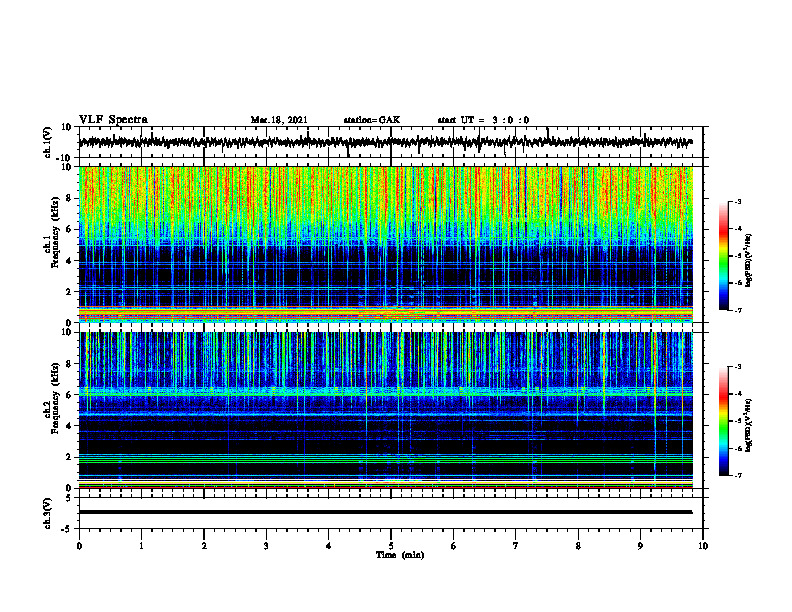Click the "ch.1(V)" waveform axis label
792x612 pixels.
tap(48, 142)
